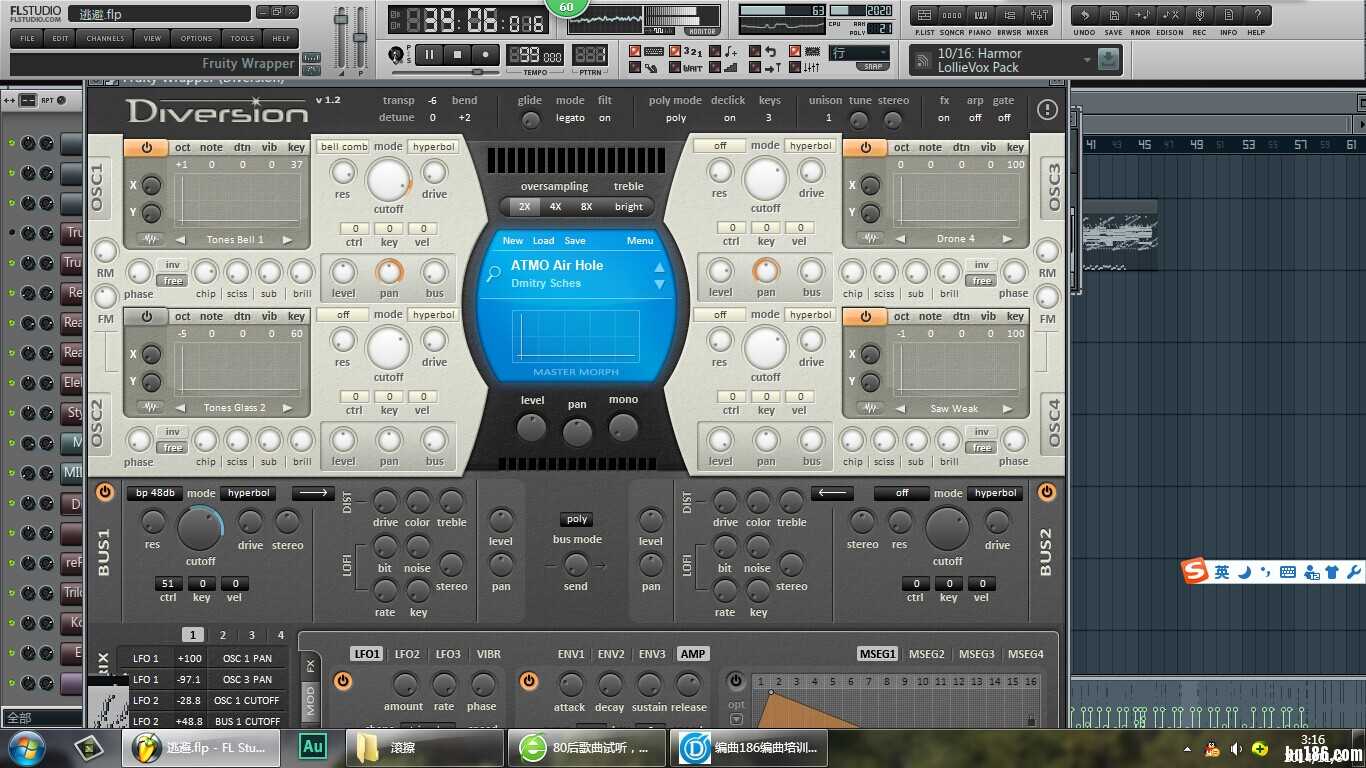Viewport: 1366px width, 768px height.
Task: Click the preset search magnifier icon
Action: pyautogui.click(x=493, y=273)
